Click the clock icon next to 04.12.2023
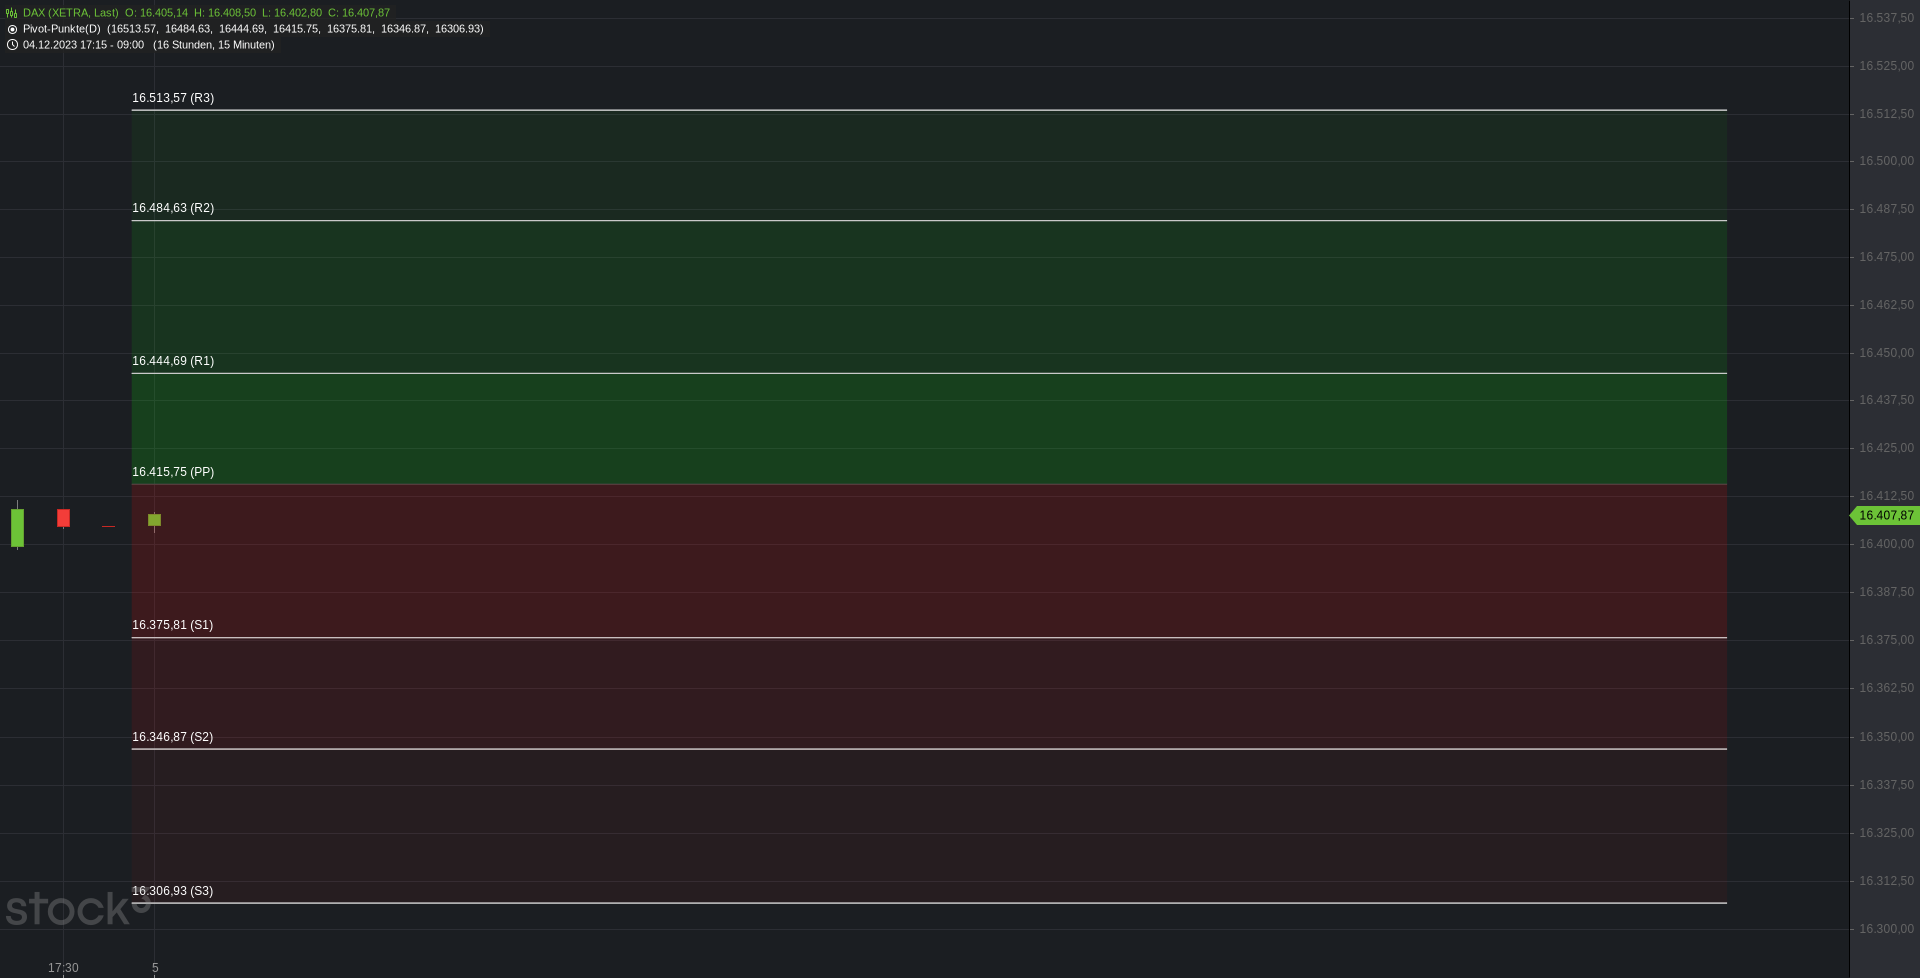 click(12, 45)
